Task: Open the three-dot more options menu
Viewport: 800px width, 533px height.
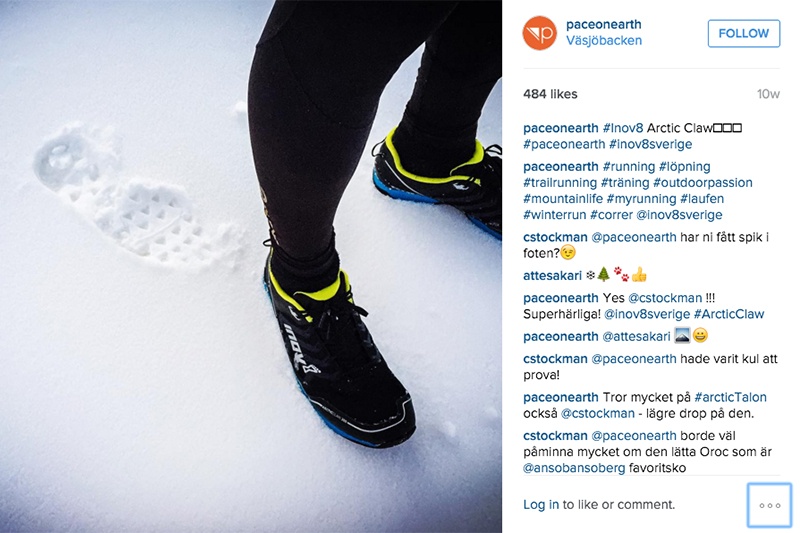Action: click(769, 505)
